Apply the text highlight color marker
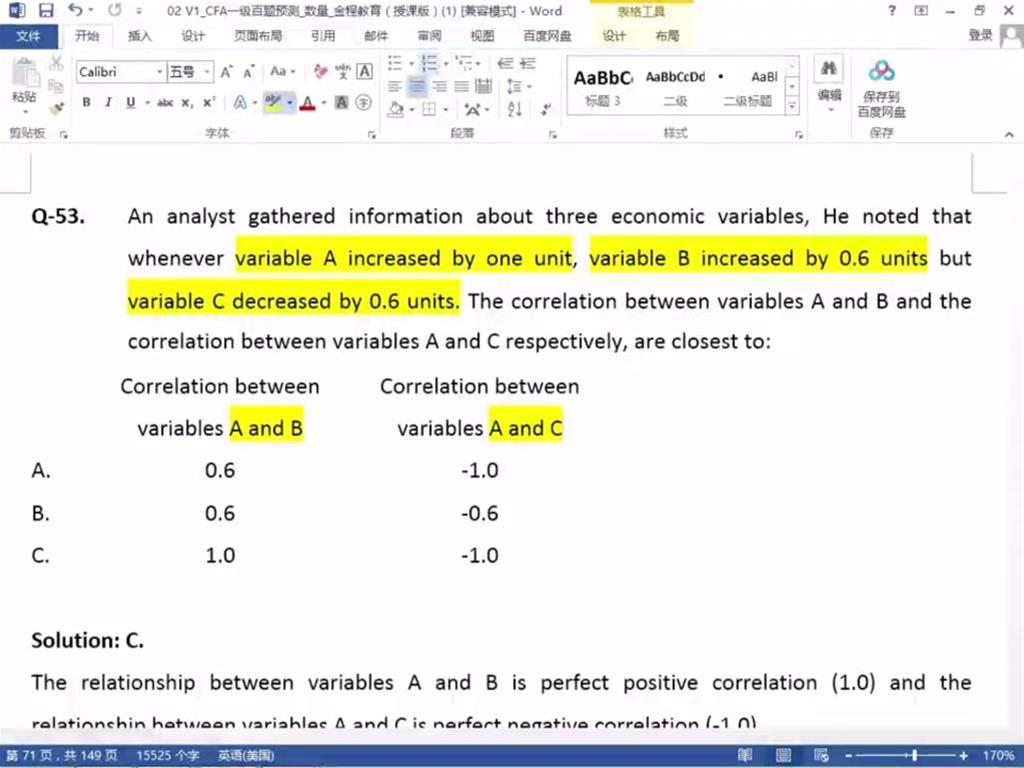Viewport: 1024px width, 768px height. 272,102
